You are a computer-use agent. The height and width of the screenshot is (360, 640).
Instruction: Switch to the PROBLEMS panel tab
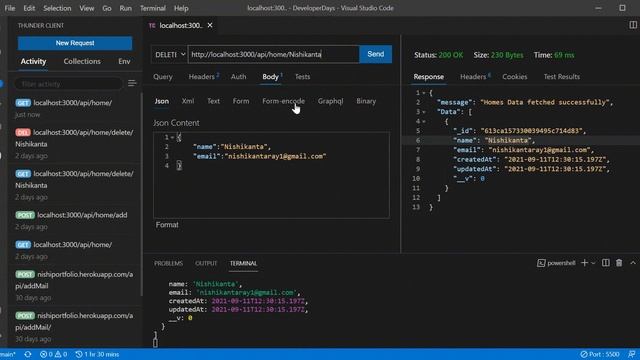169,264
